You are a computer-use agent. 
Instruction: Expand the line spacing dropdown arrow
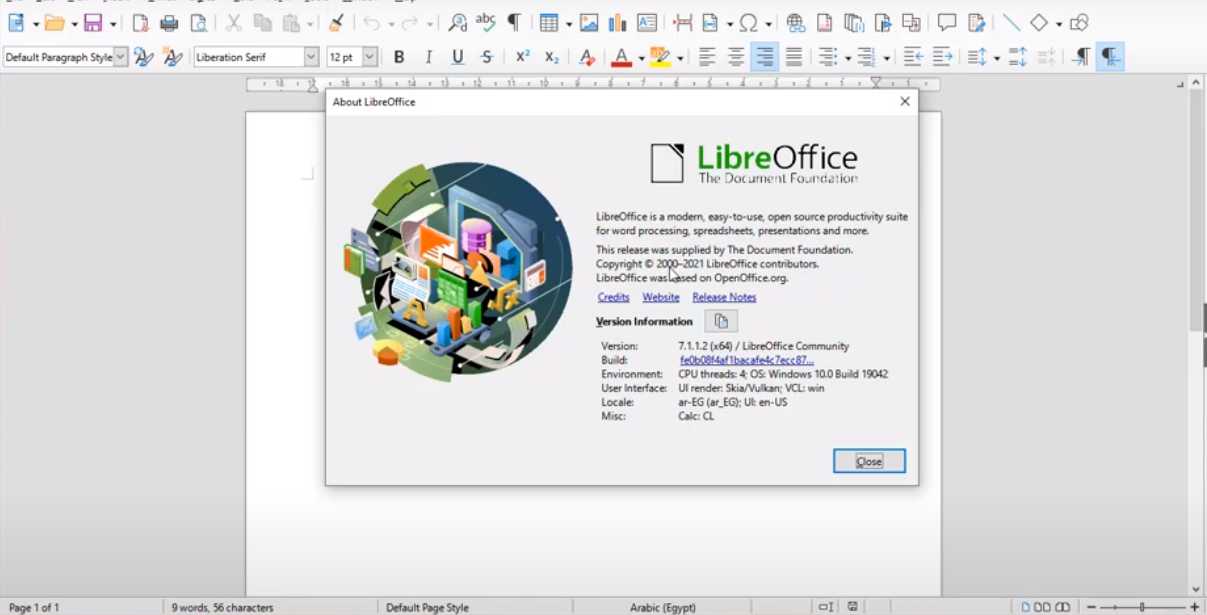click(x=997, y=58)
